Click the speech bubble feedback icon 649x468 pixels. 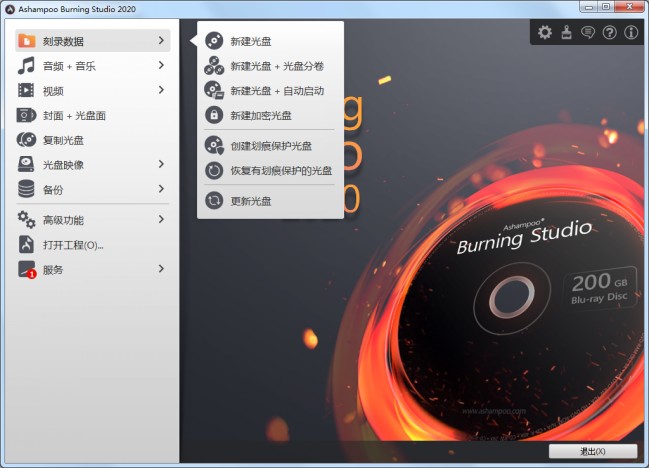coord(588,32)
